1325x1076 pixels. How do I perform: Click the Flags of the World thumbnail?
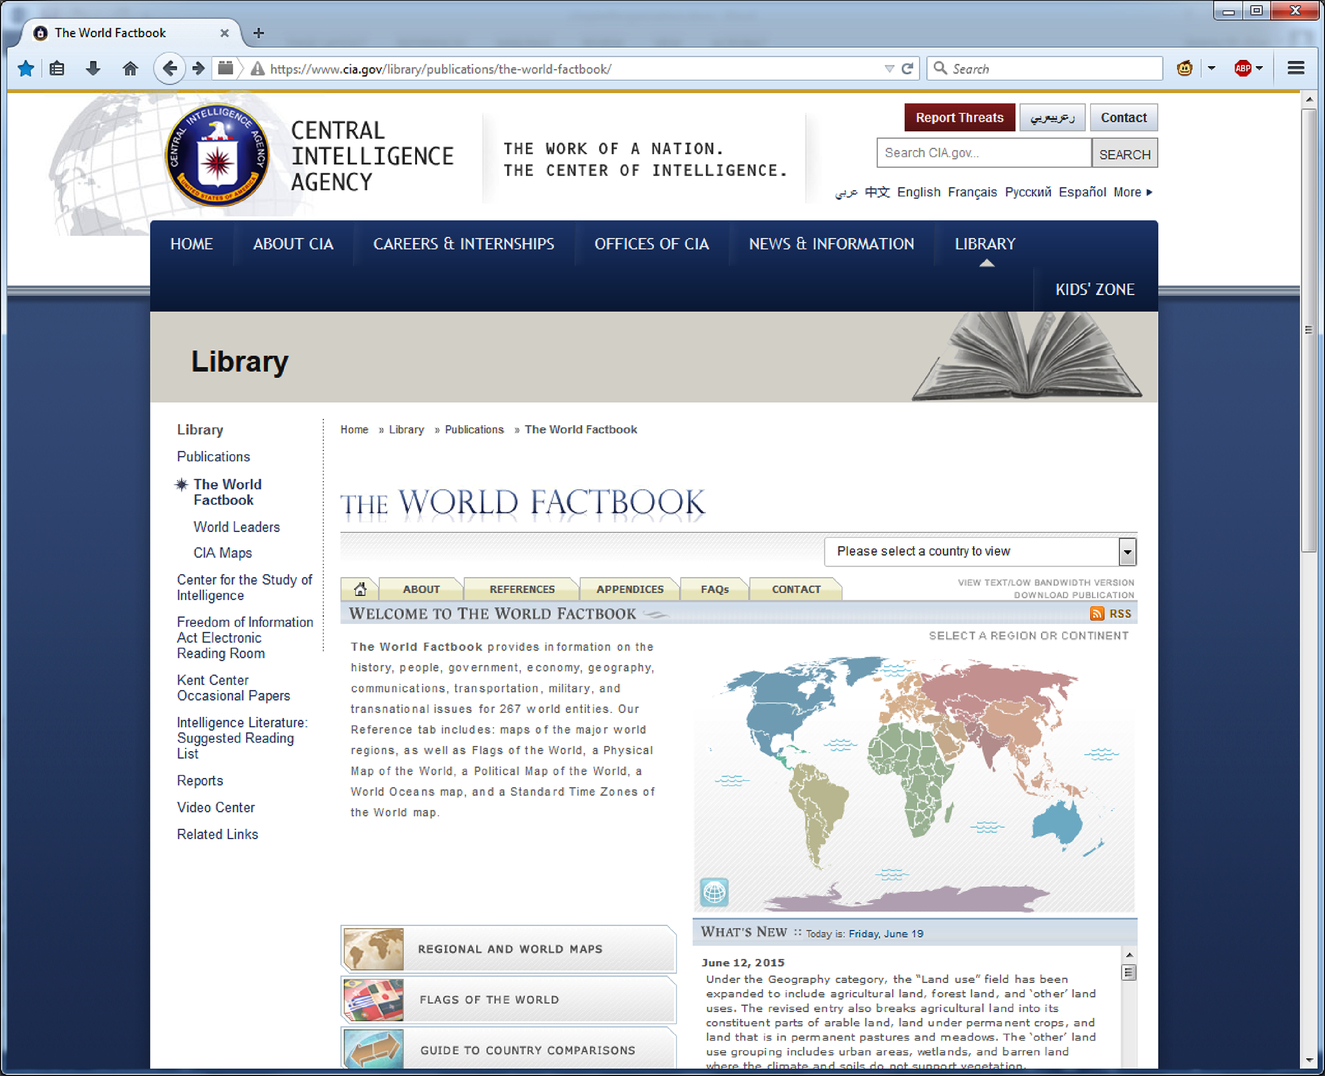pyautogui.click(x=373, y=1000)
